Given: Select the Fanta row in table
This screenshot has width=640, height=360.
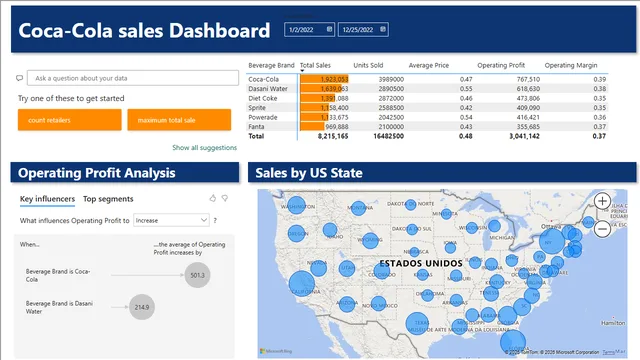Looking at the screenshot, I should point(427,127).
